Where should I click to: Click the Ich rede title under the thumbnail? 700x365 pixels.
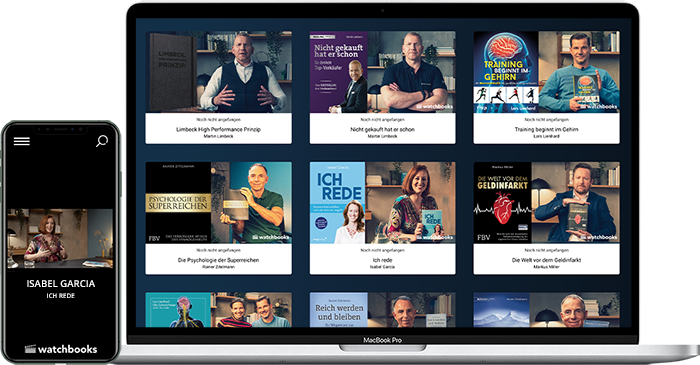pyautogui.click(x=383, y=260)
